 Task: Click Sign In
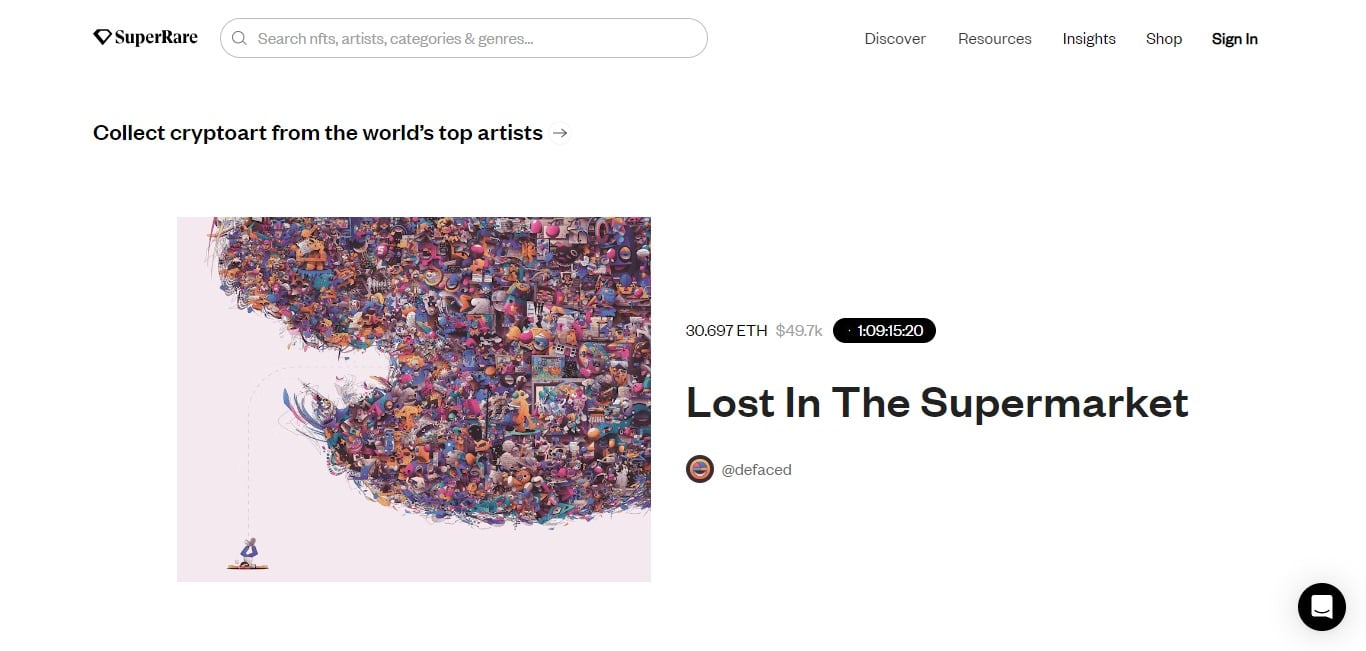click(x=1234, y=38)
